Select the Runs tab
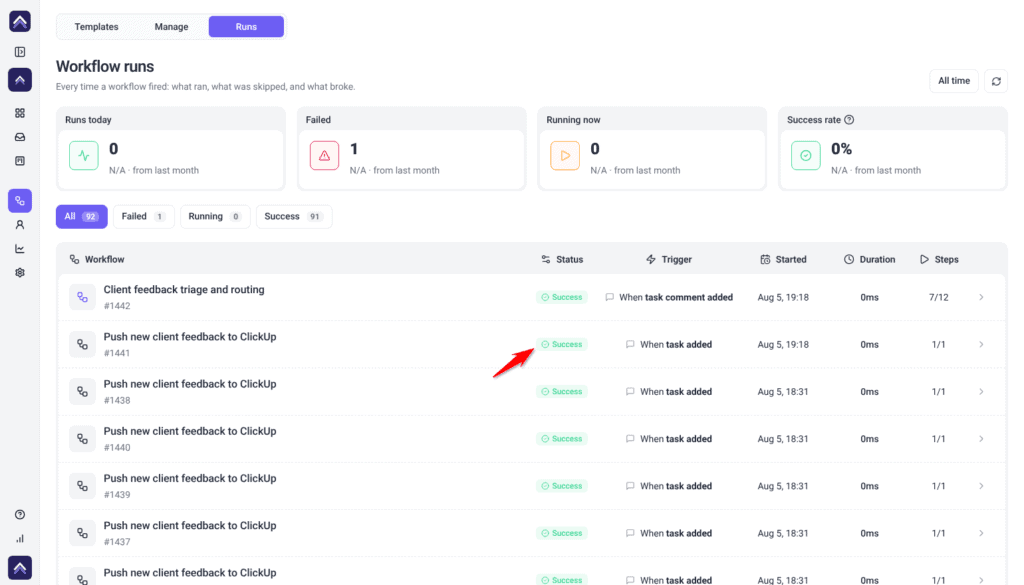Screen dimensions: 1024x585 [x=246, y=27]
